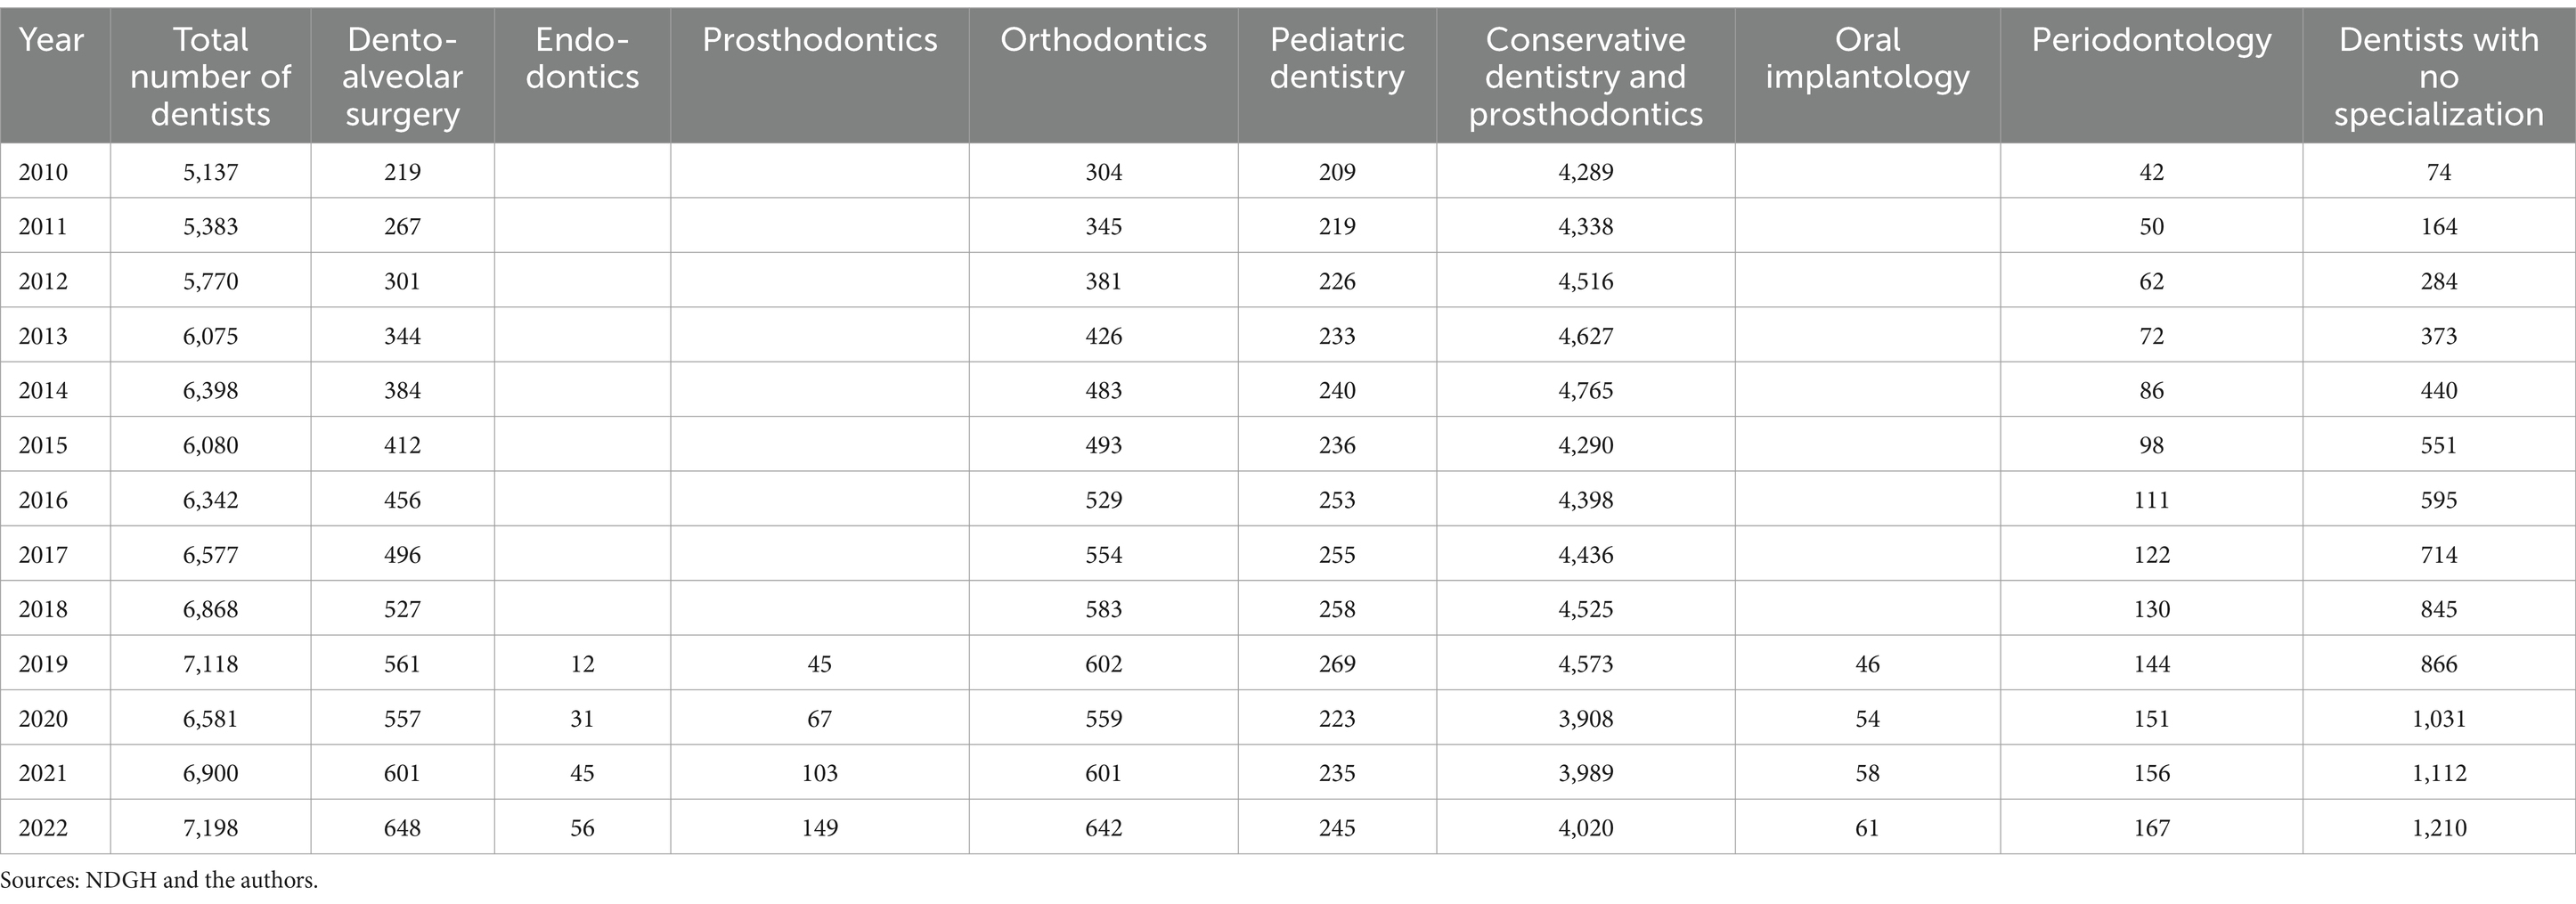Click the Pediatric dentistry header

coord(1337,58)
